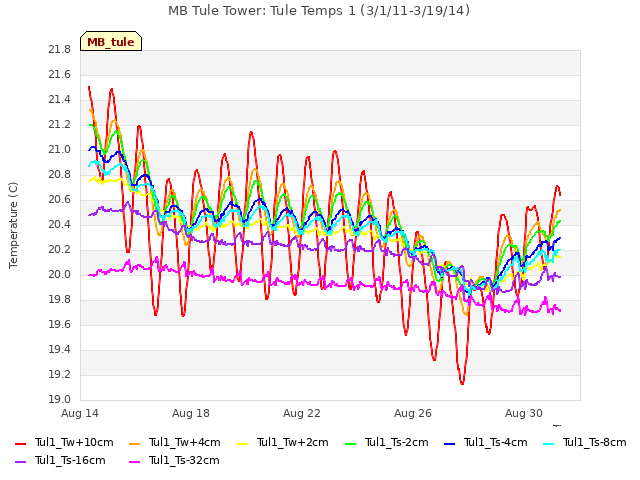Click the Aug 26 x-axis tick label
Screen dimensions: 640x480
pos(413,413)
